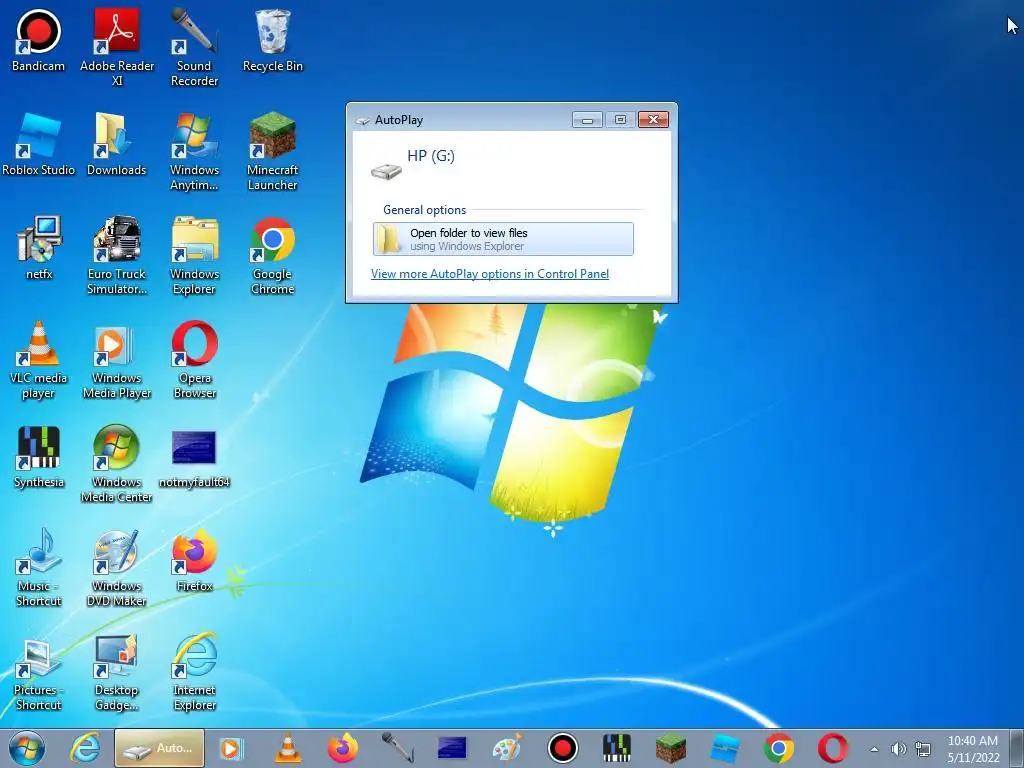Select notmyfault64 desktop icon
This screenshot has height=768, width=1024.
[195, 456]
